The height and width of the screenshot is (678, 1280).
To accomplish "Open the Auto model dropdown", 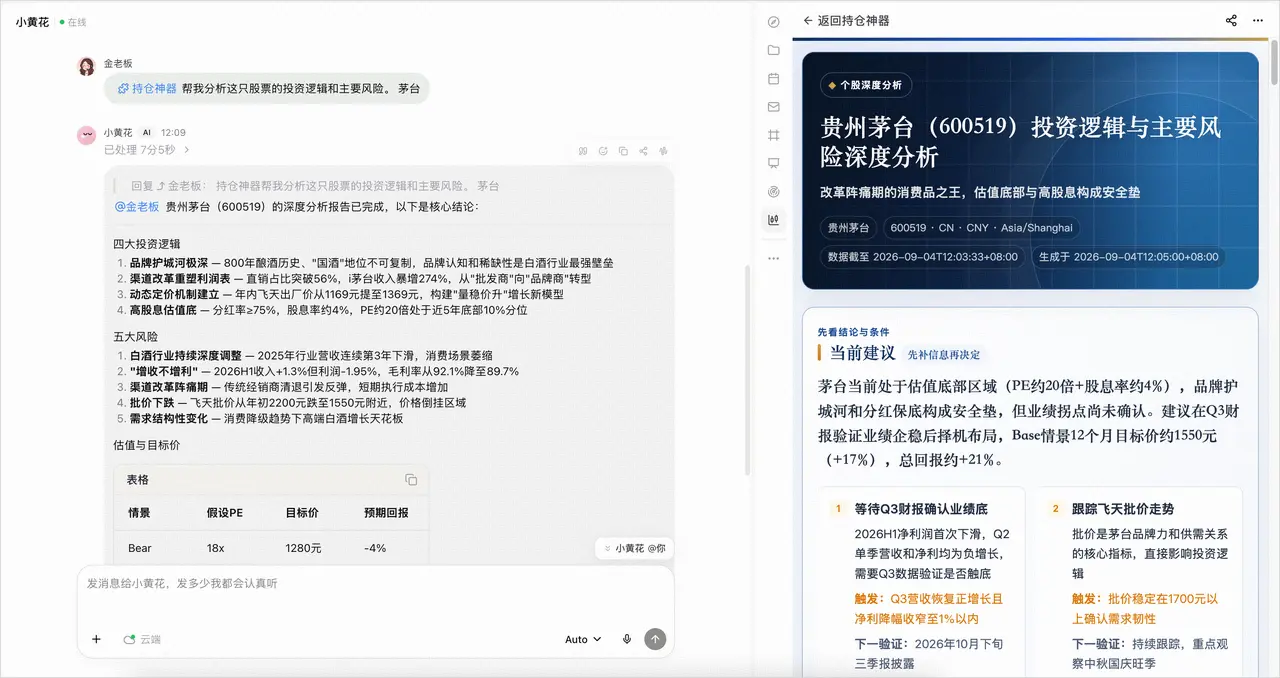I will tap(583, 639).
